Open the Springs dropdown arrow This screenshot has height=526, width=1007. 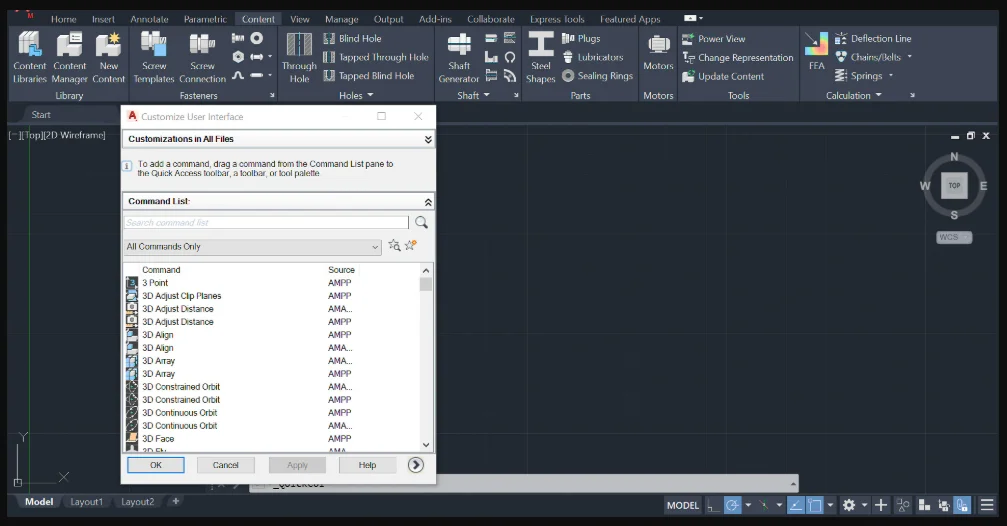891,76
